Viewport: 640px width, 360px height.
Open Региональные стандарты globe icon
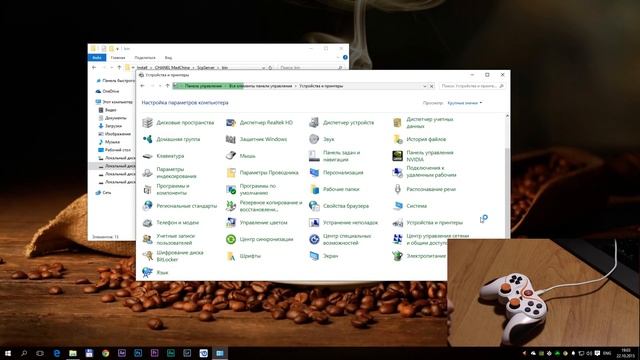[x=147, y=206]
